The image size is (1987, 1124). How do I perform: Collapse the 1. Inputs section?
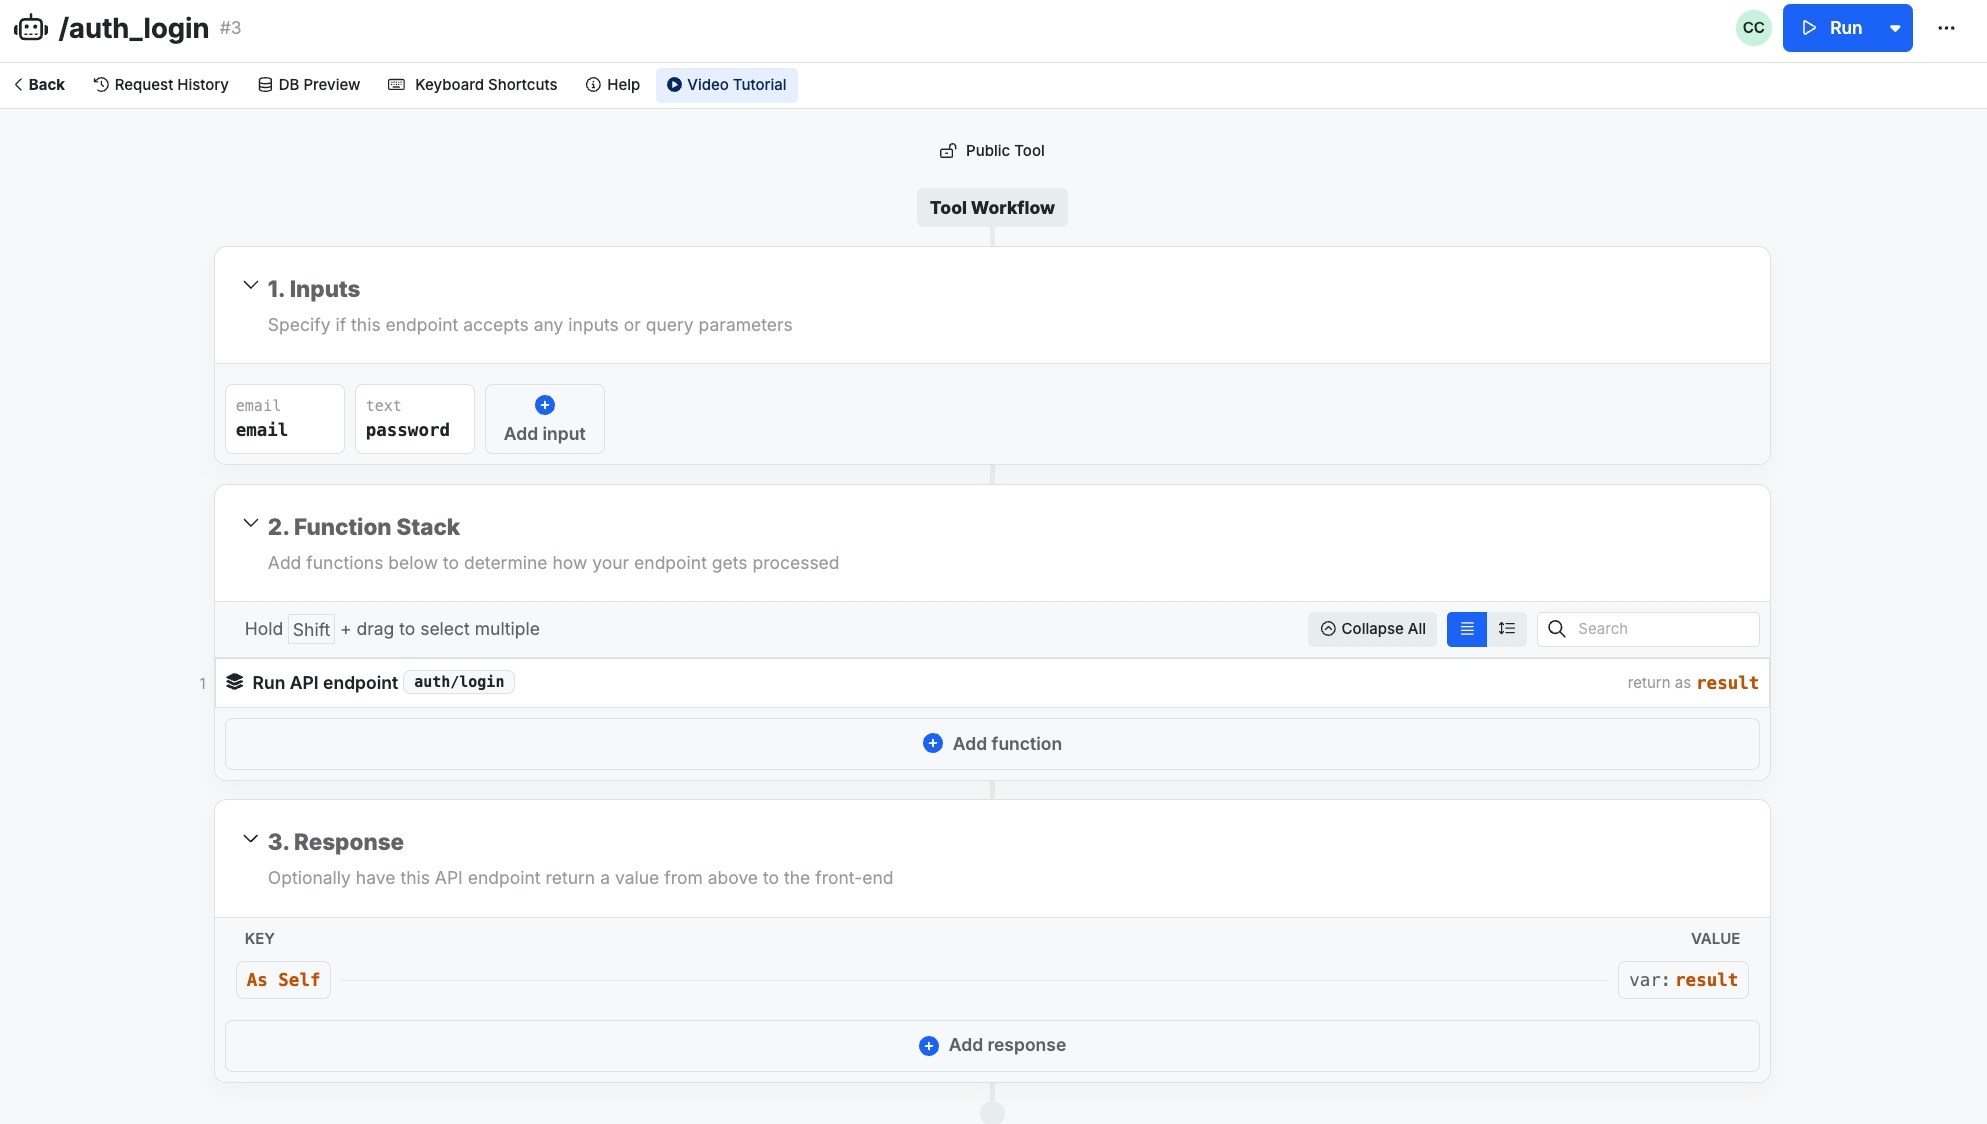251,286
